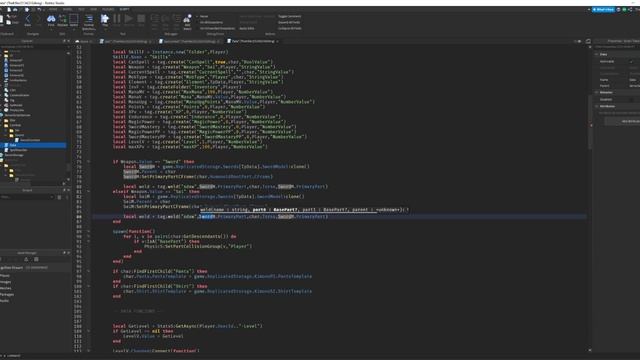Collapse the spawn function fold at line 89
Viewport: 640px width, 360px height.
[x=89, y=231]
